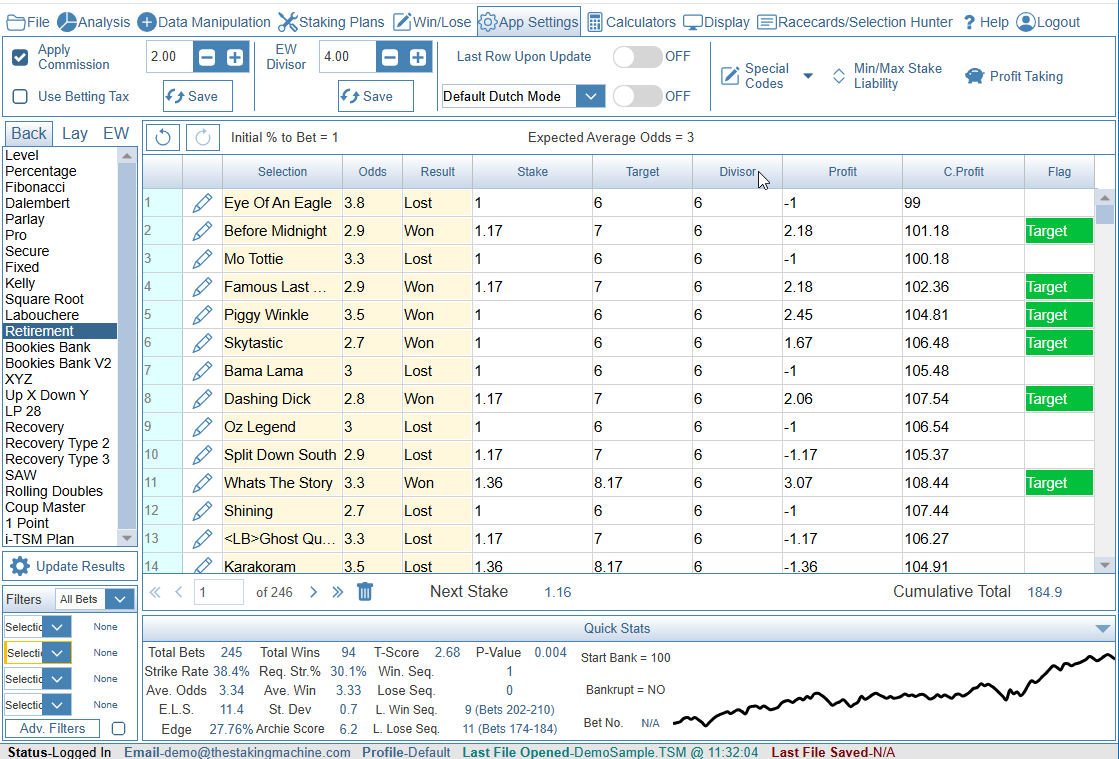Expand the Special Codes dropdown arrow
1119x759 pixels.
[808, 76]
